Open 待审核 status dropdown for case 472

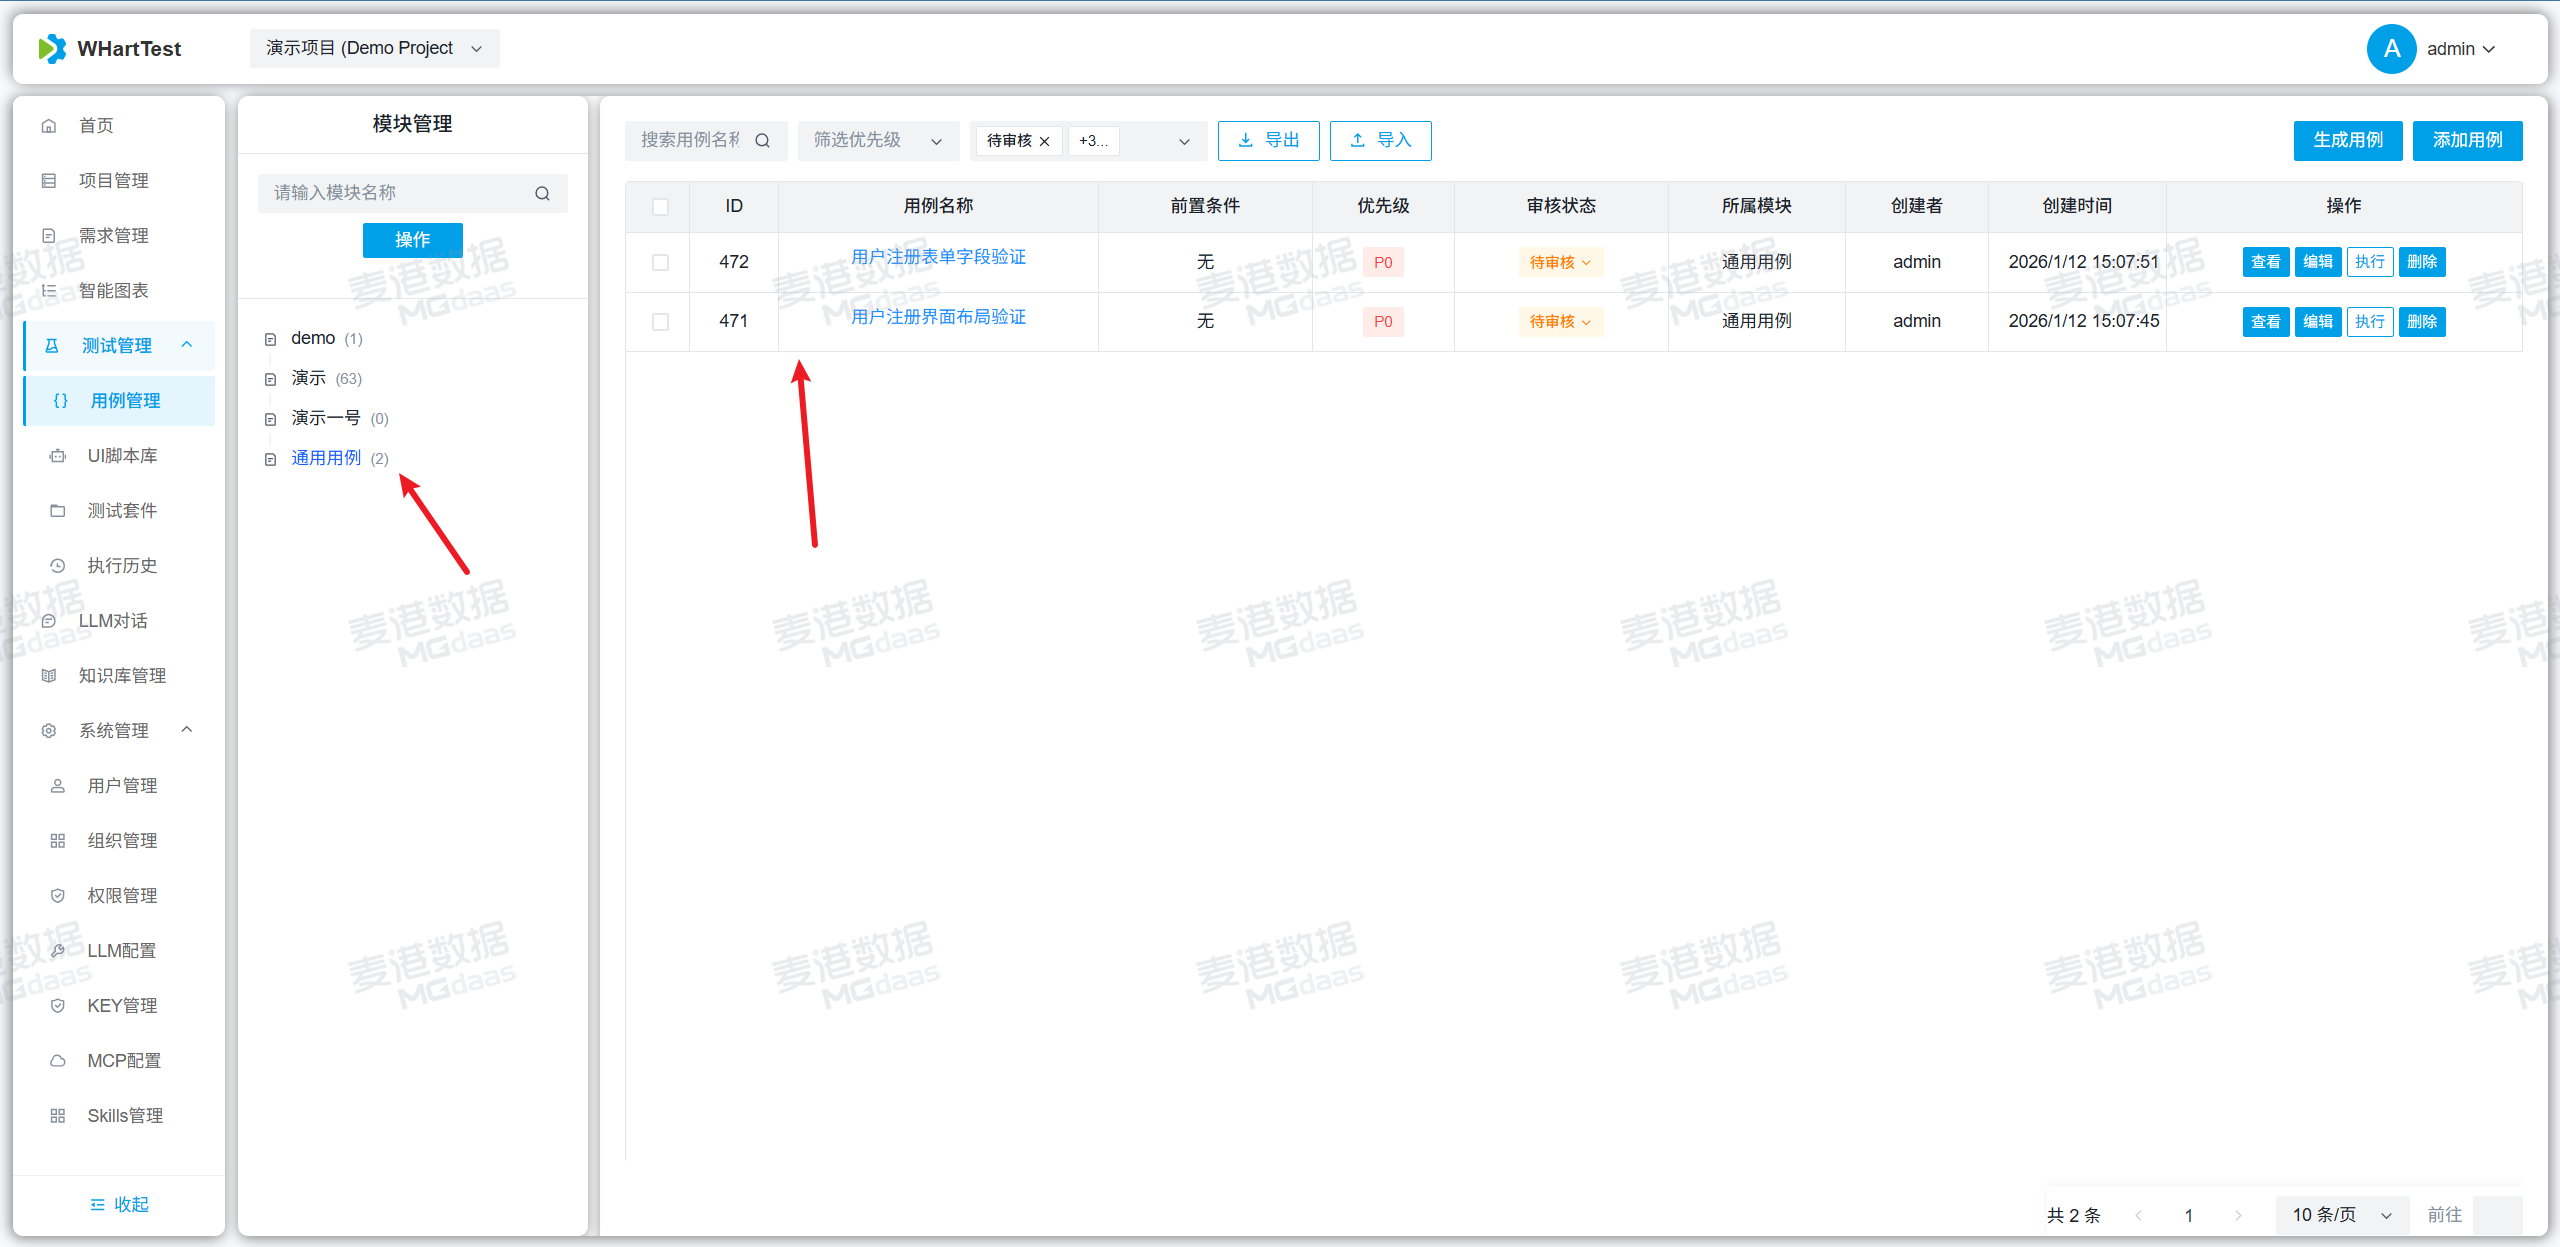click(1560, 262)
